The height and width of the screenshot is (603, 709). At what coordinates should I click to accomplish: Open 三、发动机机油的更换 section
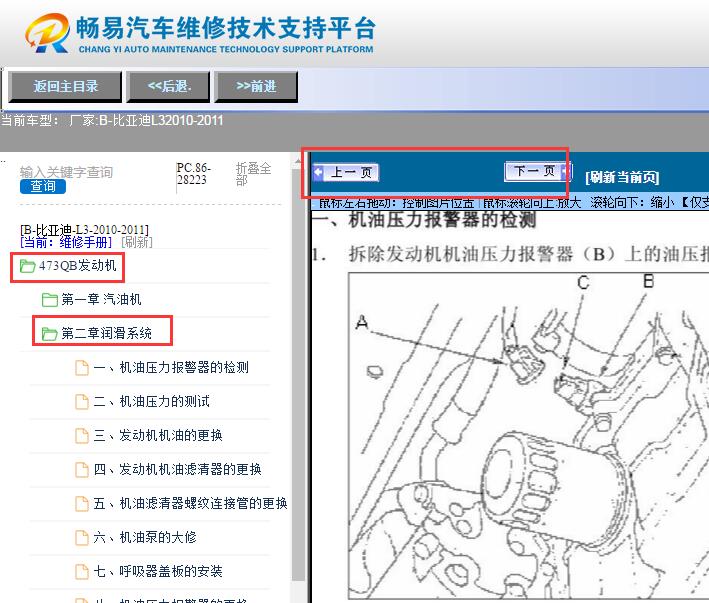tap(158, 435)
